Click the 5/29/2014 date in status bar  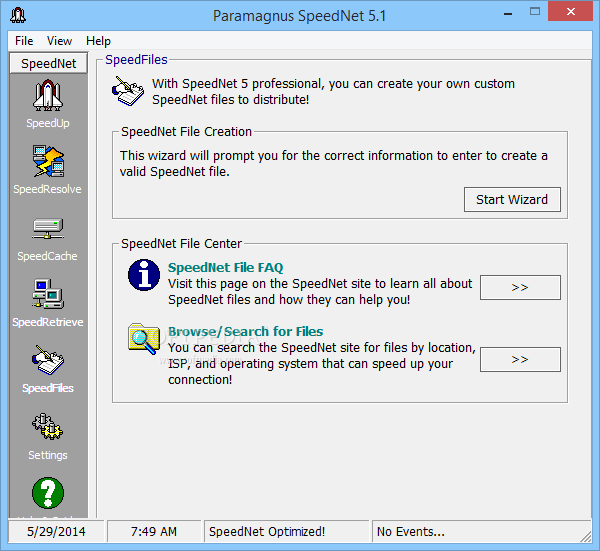coord(56,531)
